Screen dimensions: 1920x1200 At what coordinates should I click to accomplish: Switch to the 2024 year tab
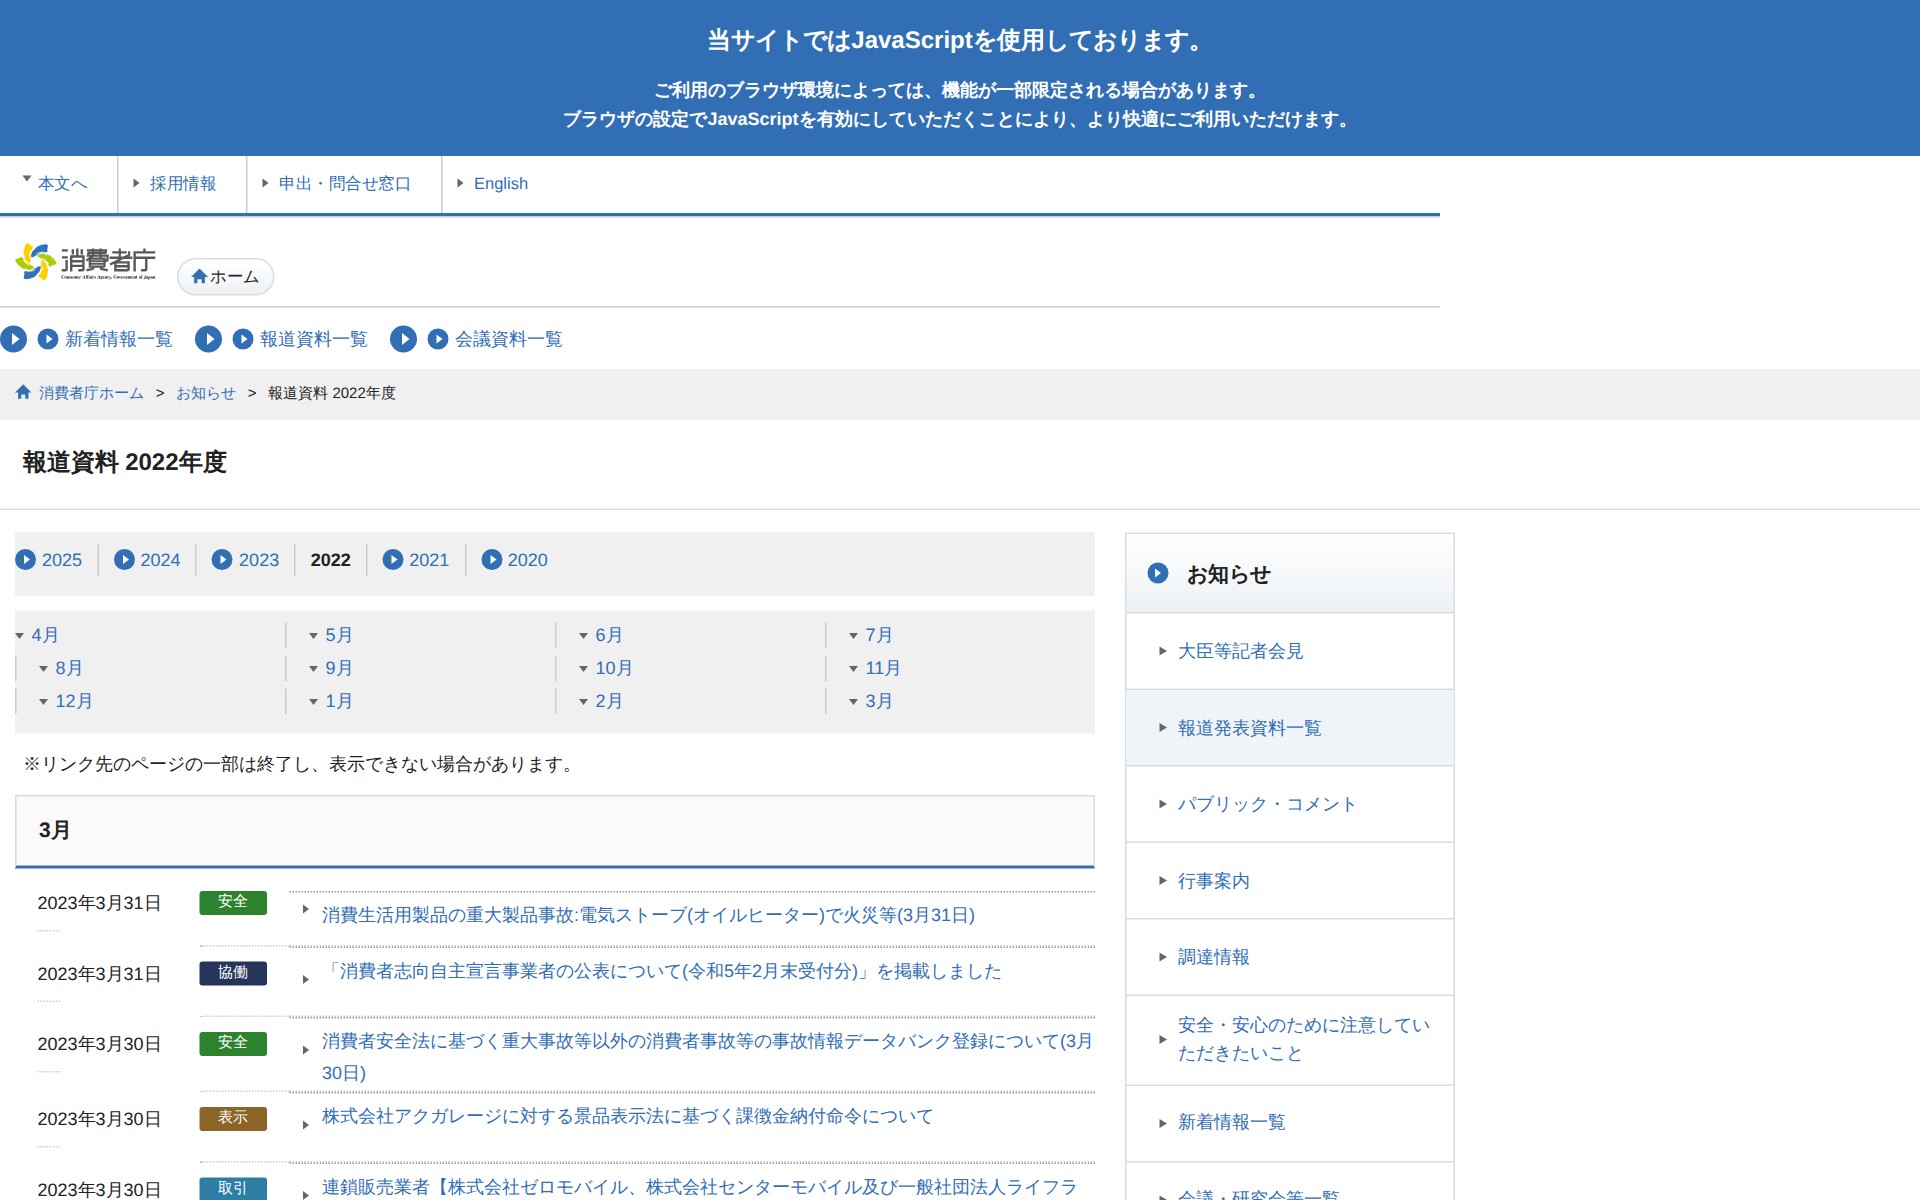(x=161, y=560)
